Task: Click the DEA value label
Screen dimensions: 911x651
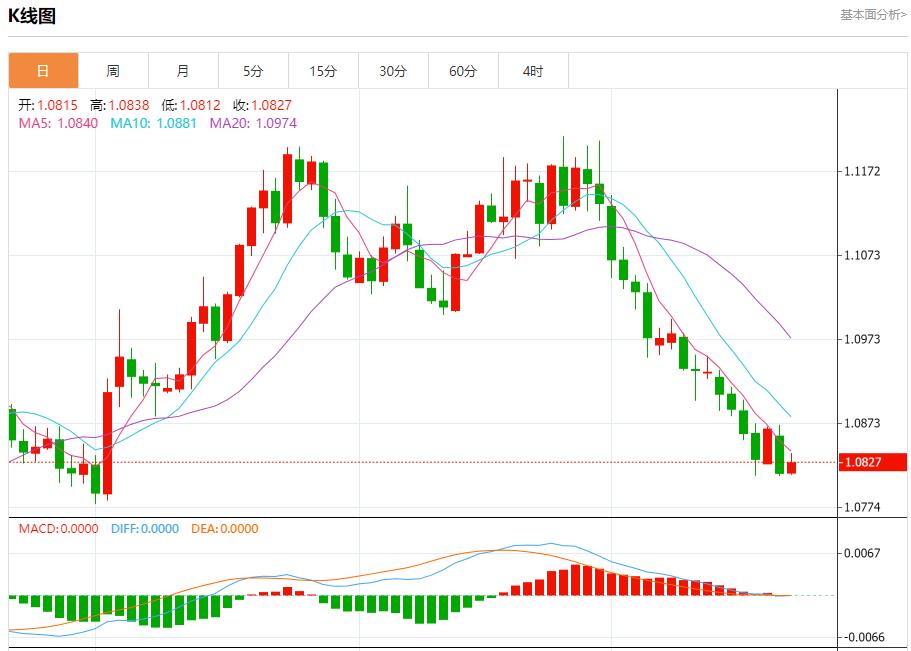Action: click(224, 529)
